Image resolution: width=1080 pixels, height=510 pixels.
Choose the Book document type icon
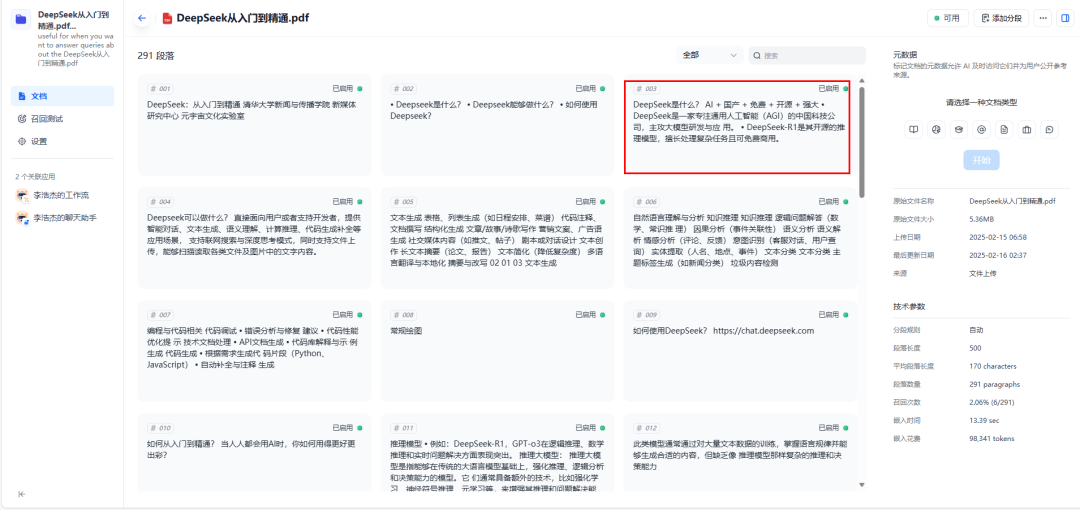tap(914, 129)
